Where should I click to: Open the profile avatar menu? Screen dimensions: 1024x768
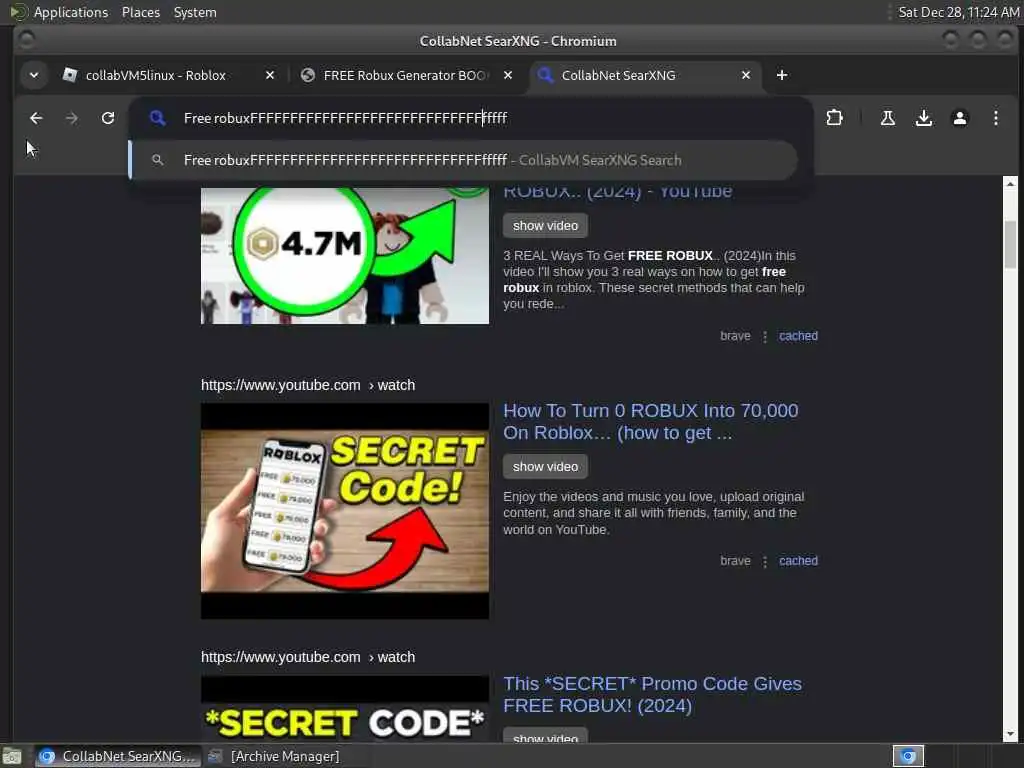[x=959, y=118]
